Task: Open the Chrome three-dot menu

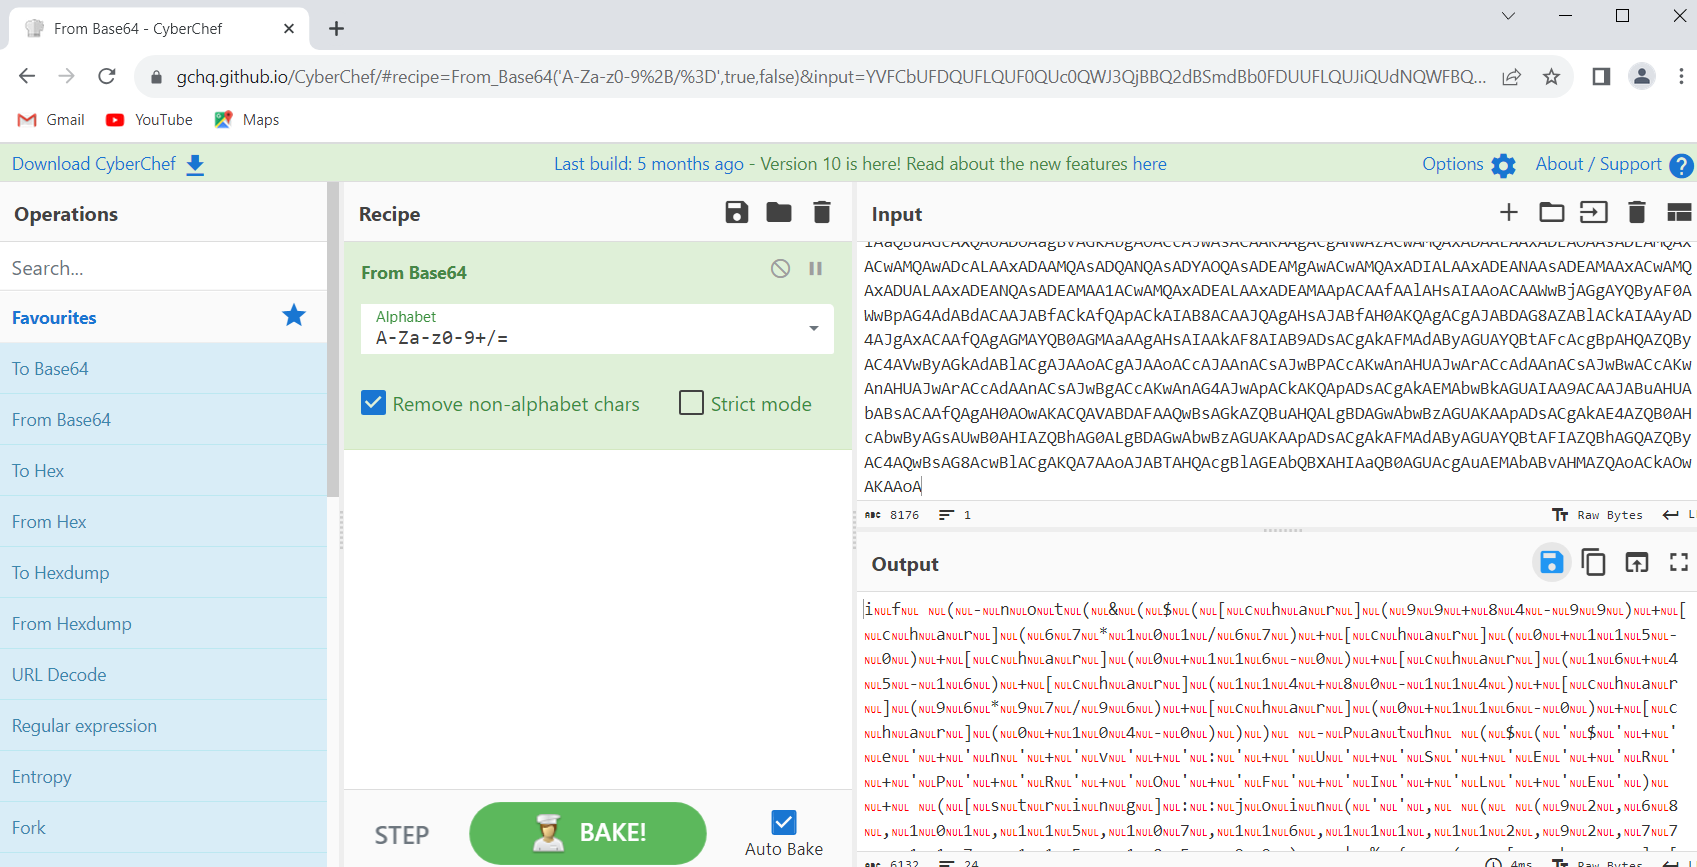Action: coord(1681,76)
